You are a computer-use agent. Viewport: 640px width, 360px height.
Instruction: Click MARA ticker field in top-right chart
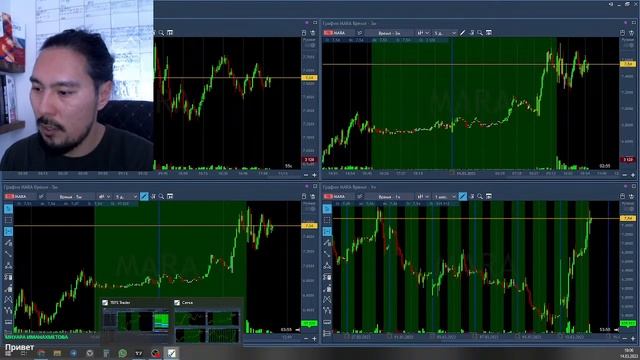click(340, 33)
